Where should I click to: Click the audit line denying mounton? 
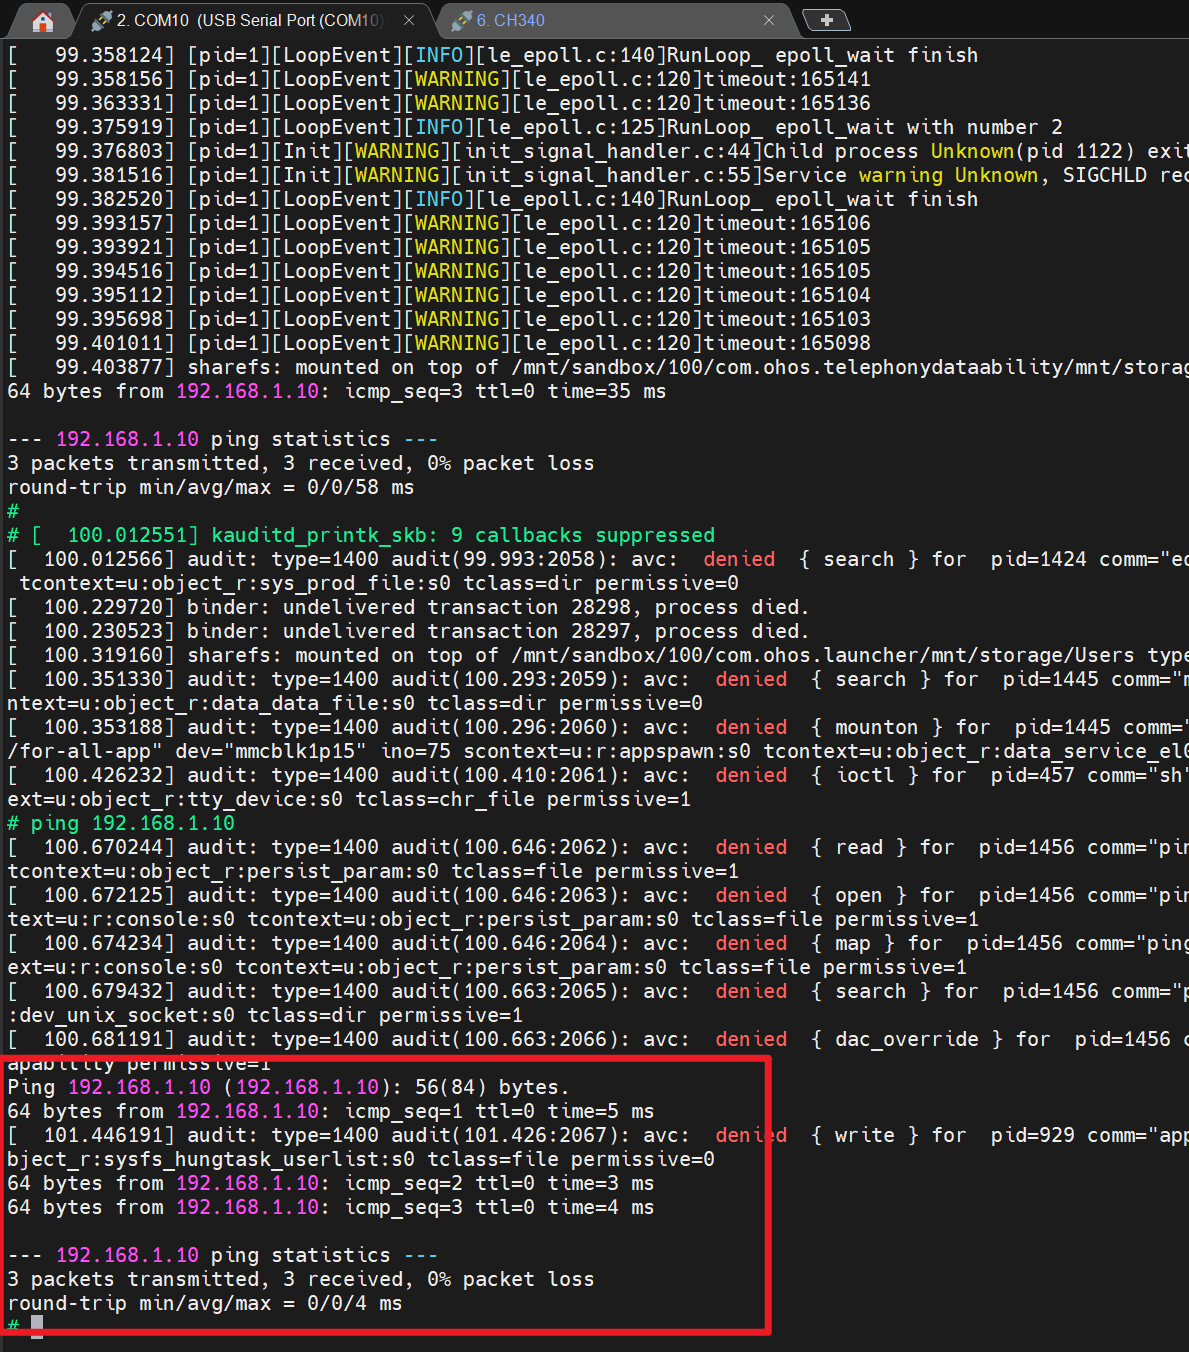(x=598, y=727)
